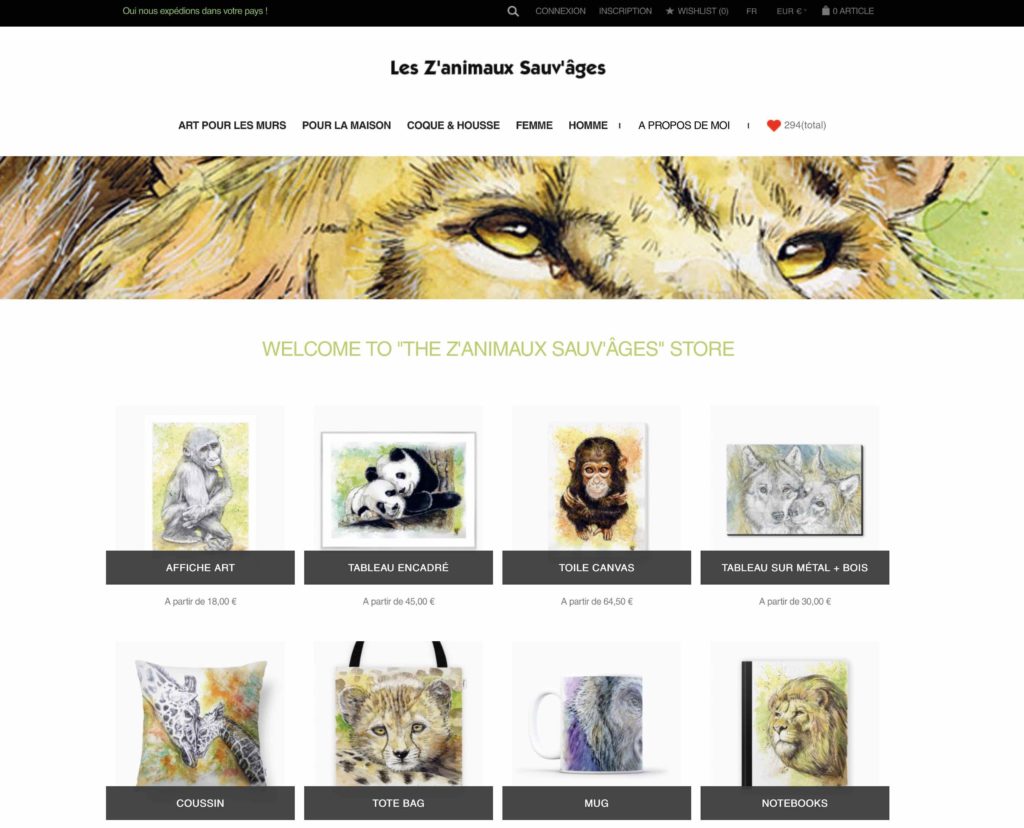Click the Les Z'animaux Sauv'âges logo
The height and width of the screenshot is (828, 1024).
click(498, 68)
